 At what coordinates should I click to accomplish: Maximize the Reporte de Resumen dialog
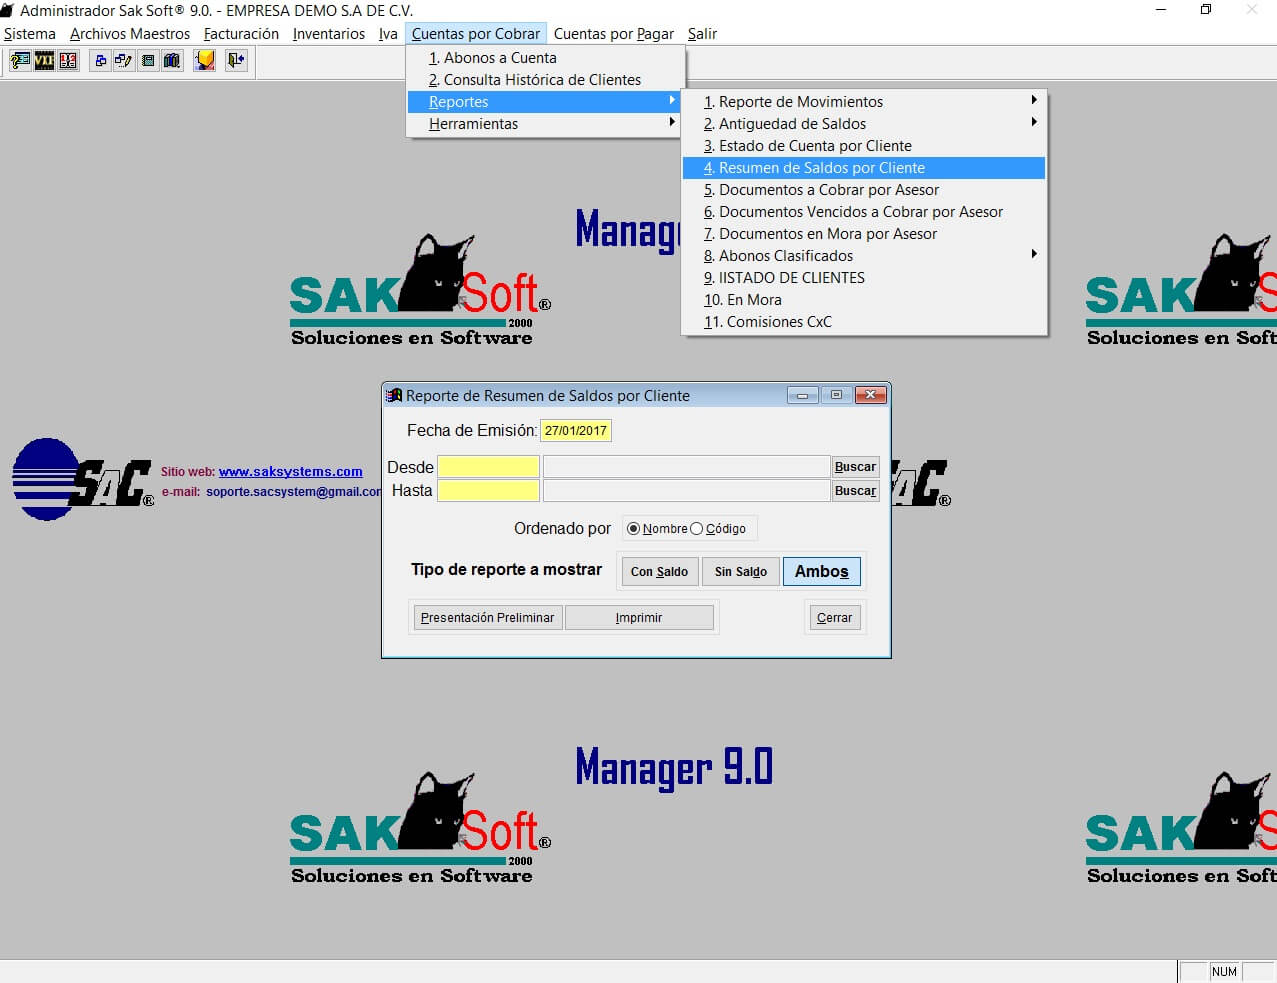(x=836, y=395)
